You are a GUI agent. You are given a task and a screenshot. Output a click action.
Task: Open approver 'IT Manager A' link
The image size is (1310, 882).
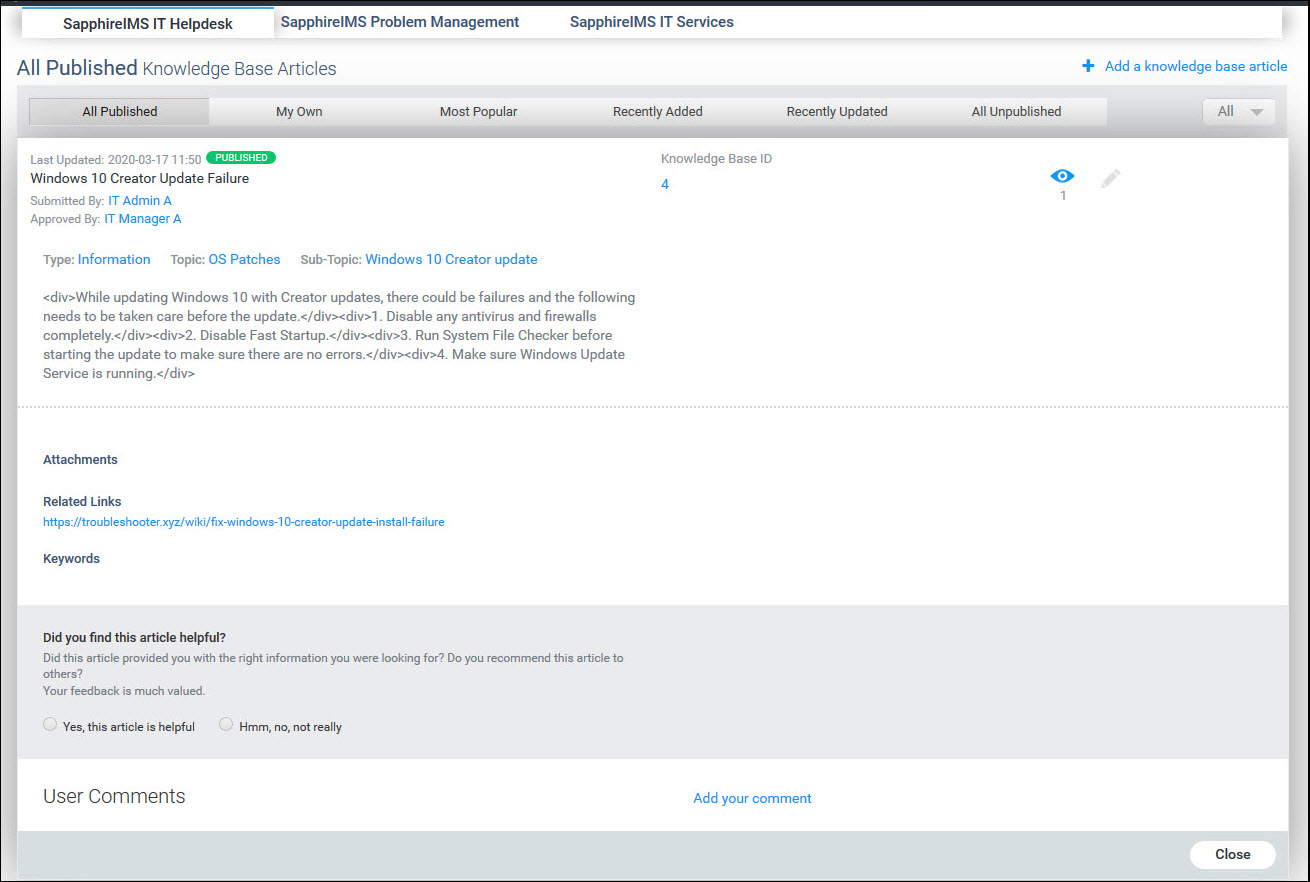point(143,219)
